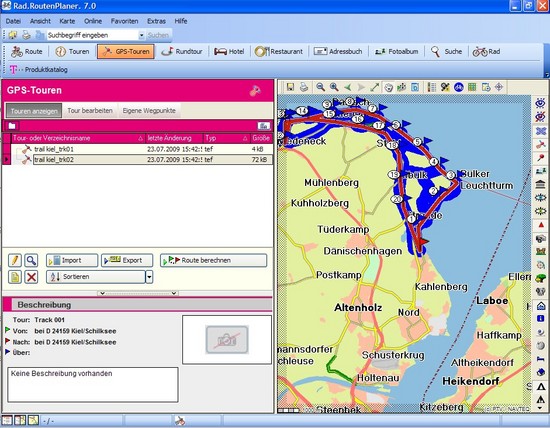Image resolution: width=550 pixels, height=428 pixels.
Task: Open the Favoriten menu
Action: point(125,21)
